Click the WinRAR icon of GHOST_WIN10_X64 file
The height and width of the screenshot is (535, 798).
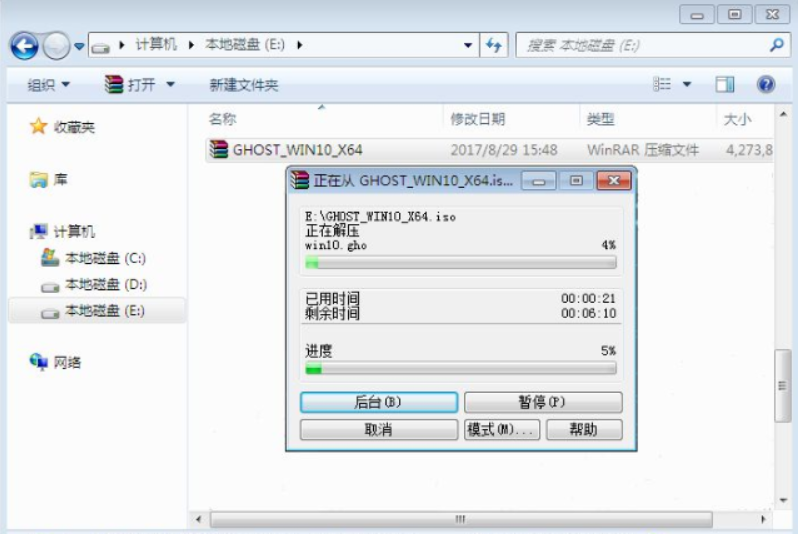click(x=219, y=150)
